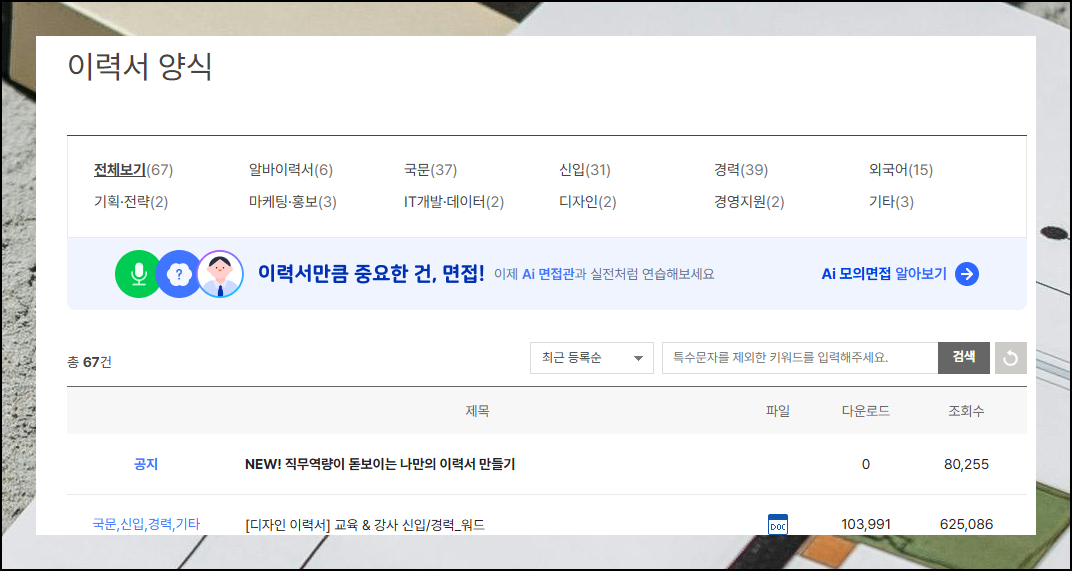Filter by 경영지원(2)
This screenshot has height=571, width=1072.
(x=749, y=202)
